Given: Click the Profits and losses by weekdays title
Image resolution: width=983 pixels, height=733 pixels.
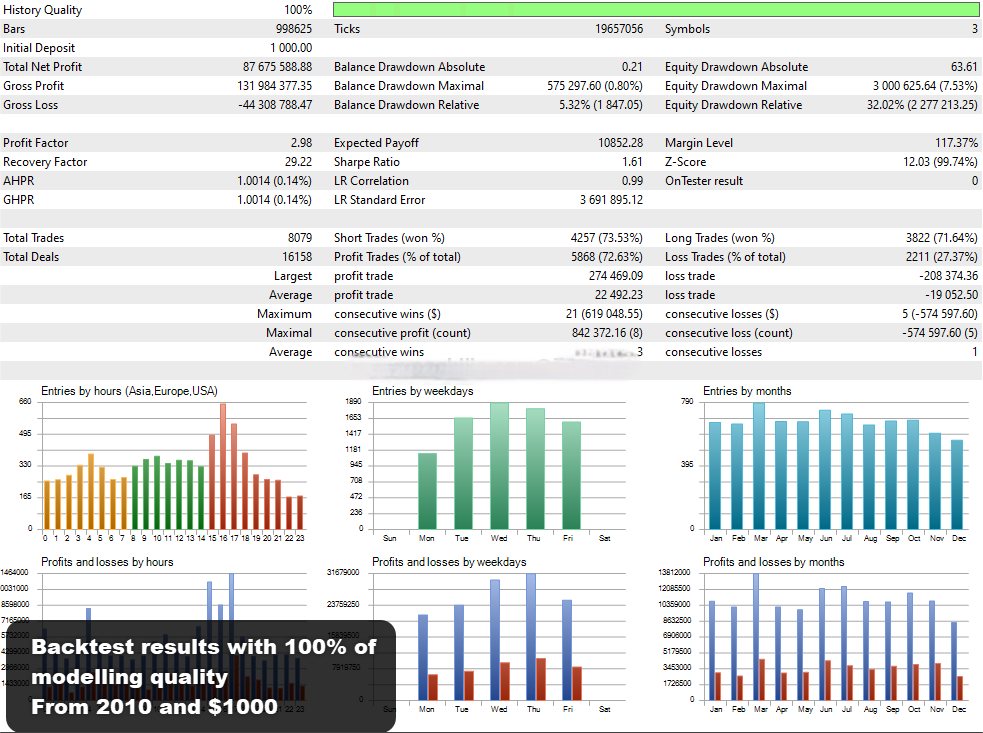Looking at the screenshot, I should coord(449,562).
